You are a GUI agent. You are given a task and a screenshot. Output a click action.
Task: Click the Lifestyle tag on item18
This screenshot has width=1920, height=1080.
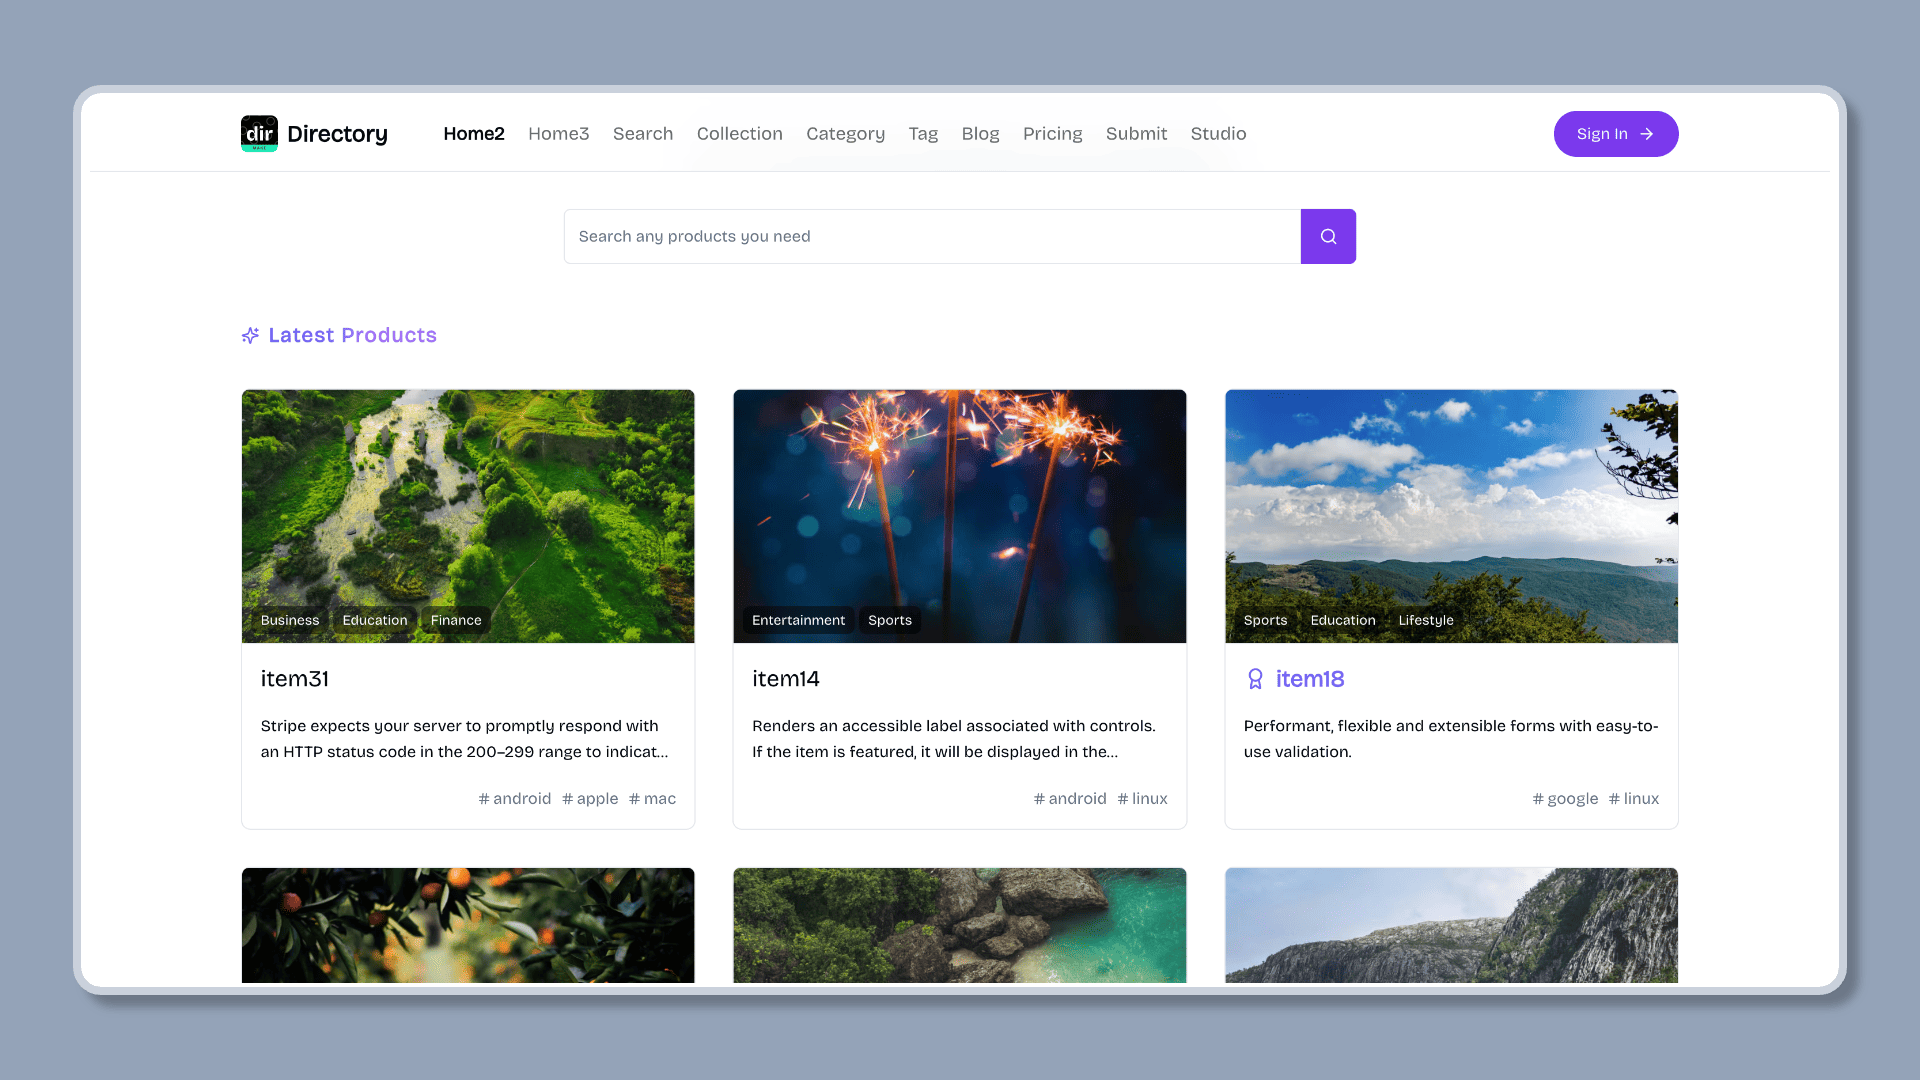1425,620
